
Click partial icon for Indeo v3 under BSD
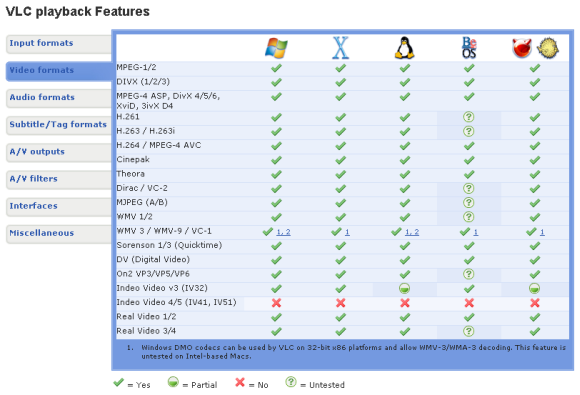point(535,288)
